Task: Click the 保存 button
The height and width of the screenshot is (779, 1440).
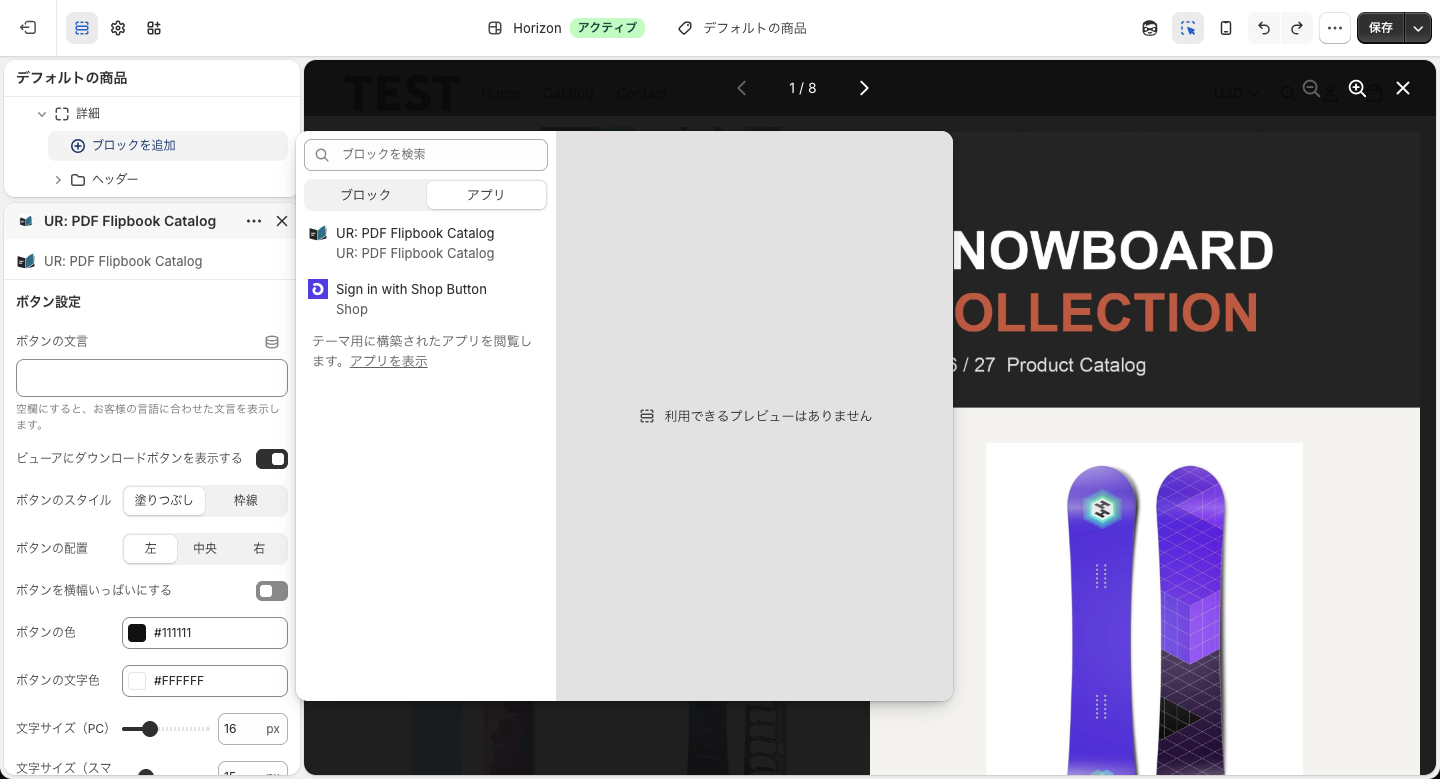Action: (1381, 28)
